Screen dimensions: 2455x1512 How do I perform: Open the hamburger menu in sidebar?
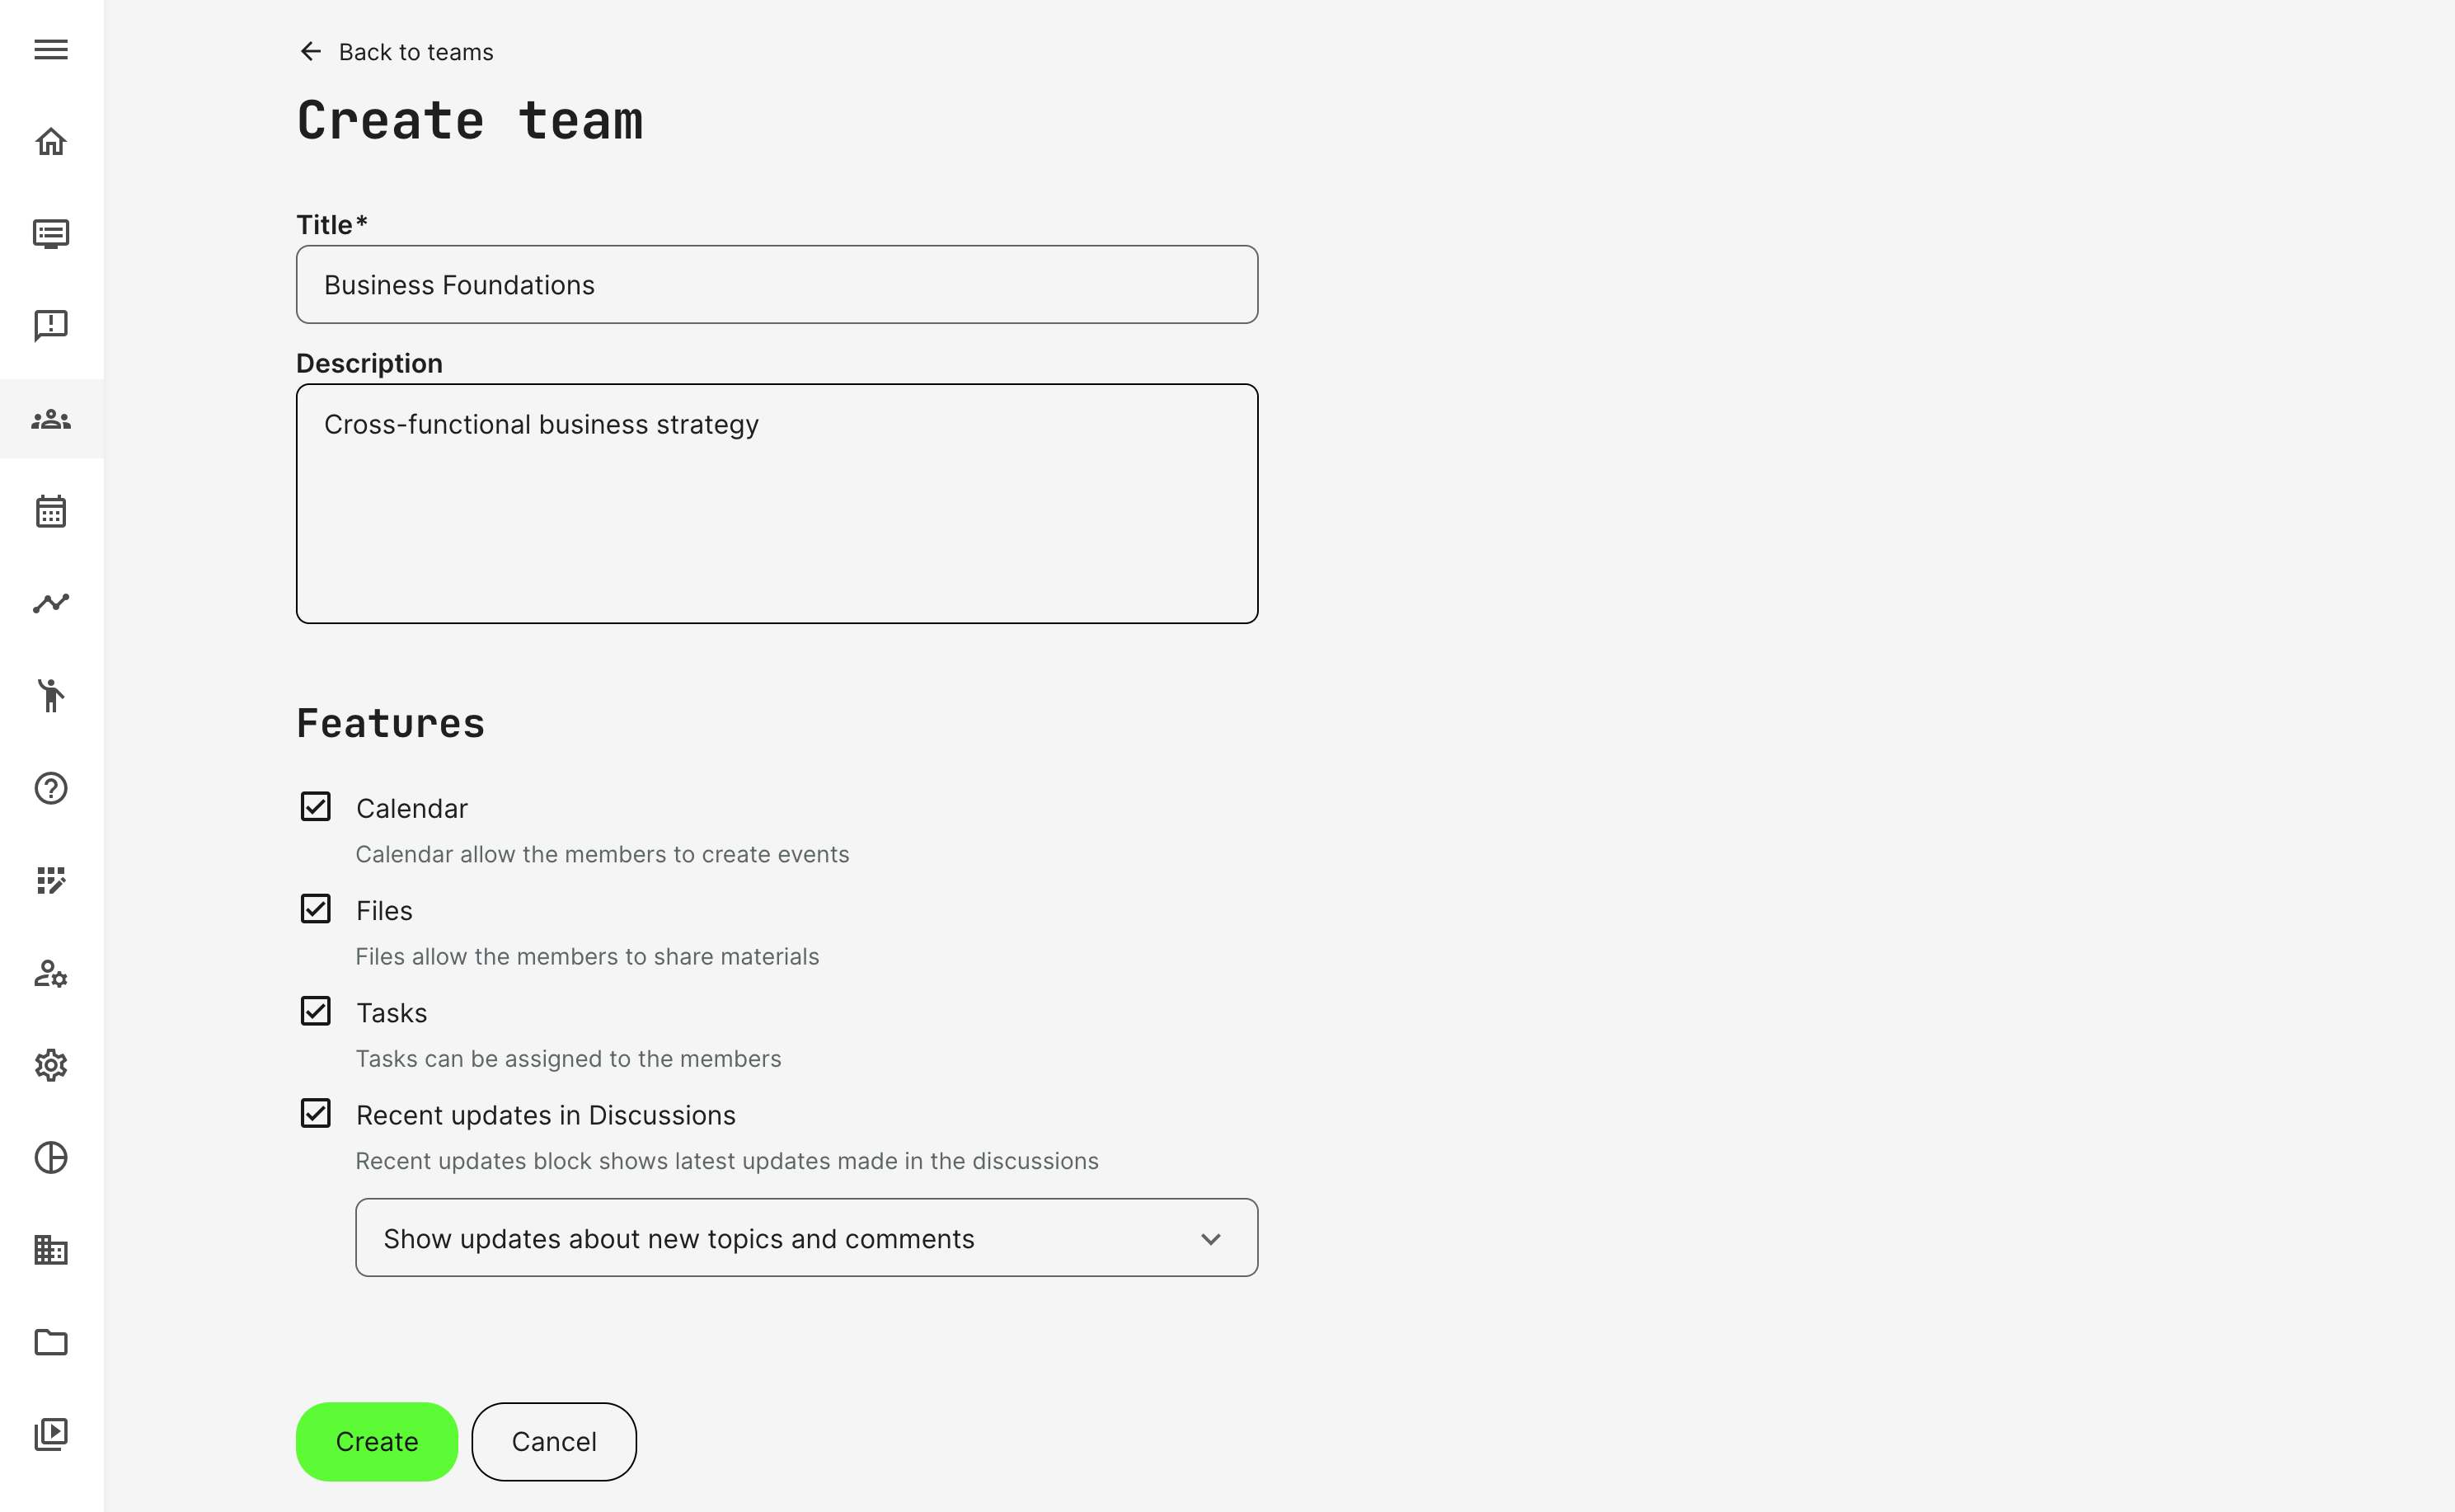[x=51, y=50]
